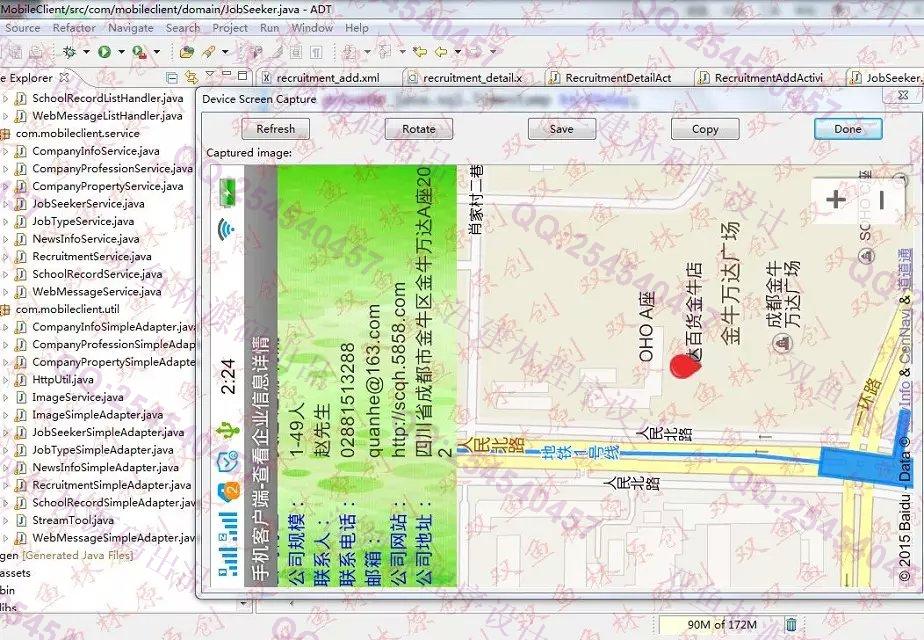Click the heap status 90M of 172M
The height and width of the screenshot is (640, 924).
[722, 624]
